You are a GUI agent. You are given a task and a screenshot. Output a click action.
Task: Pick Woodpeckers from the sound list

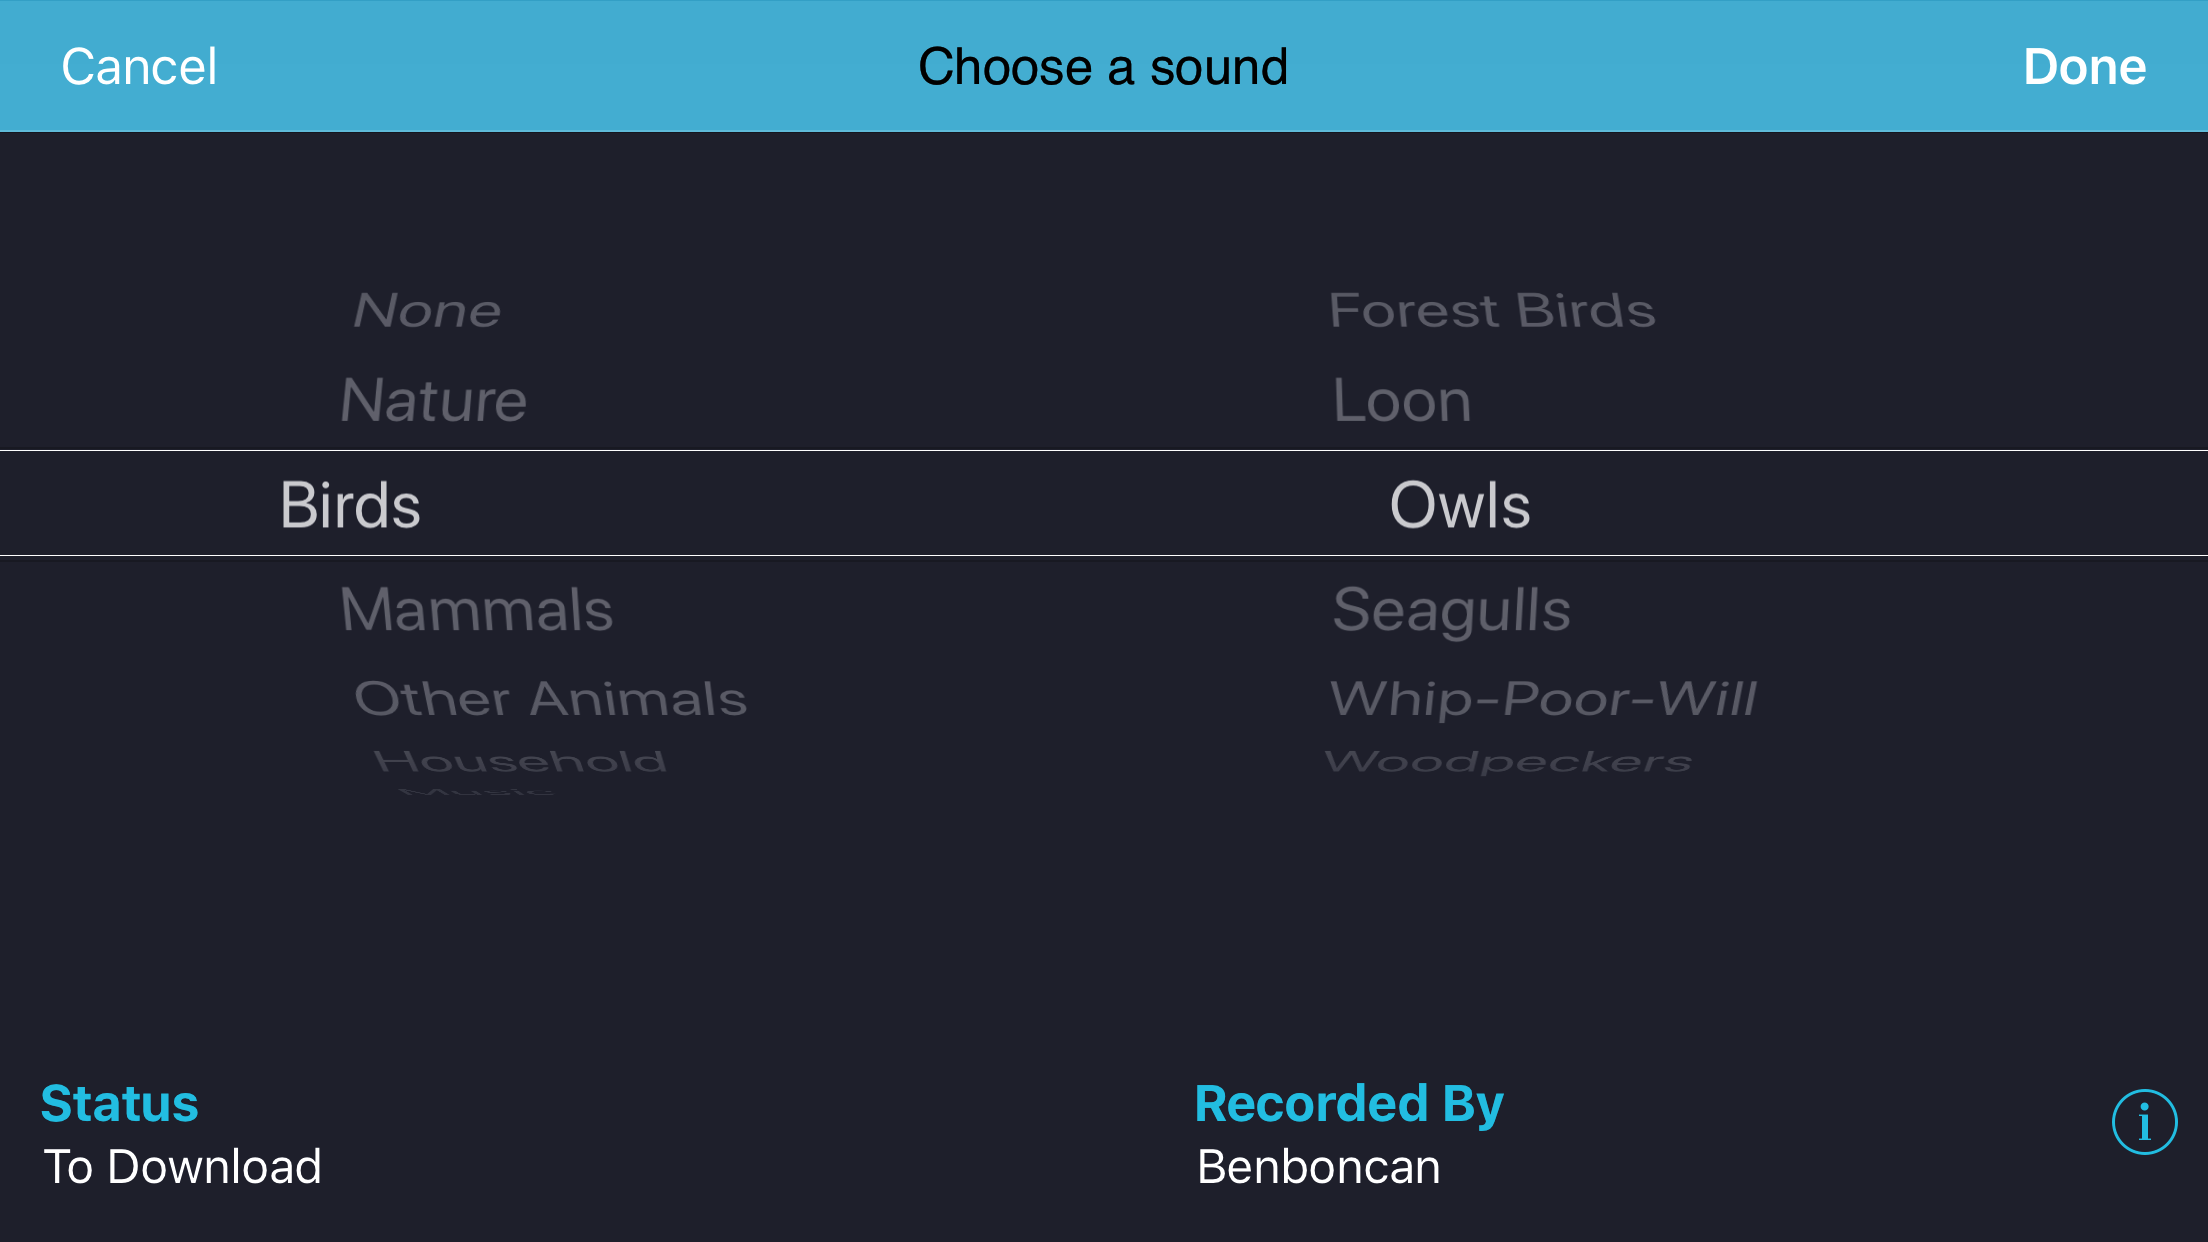1510,761
